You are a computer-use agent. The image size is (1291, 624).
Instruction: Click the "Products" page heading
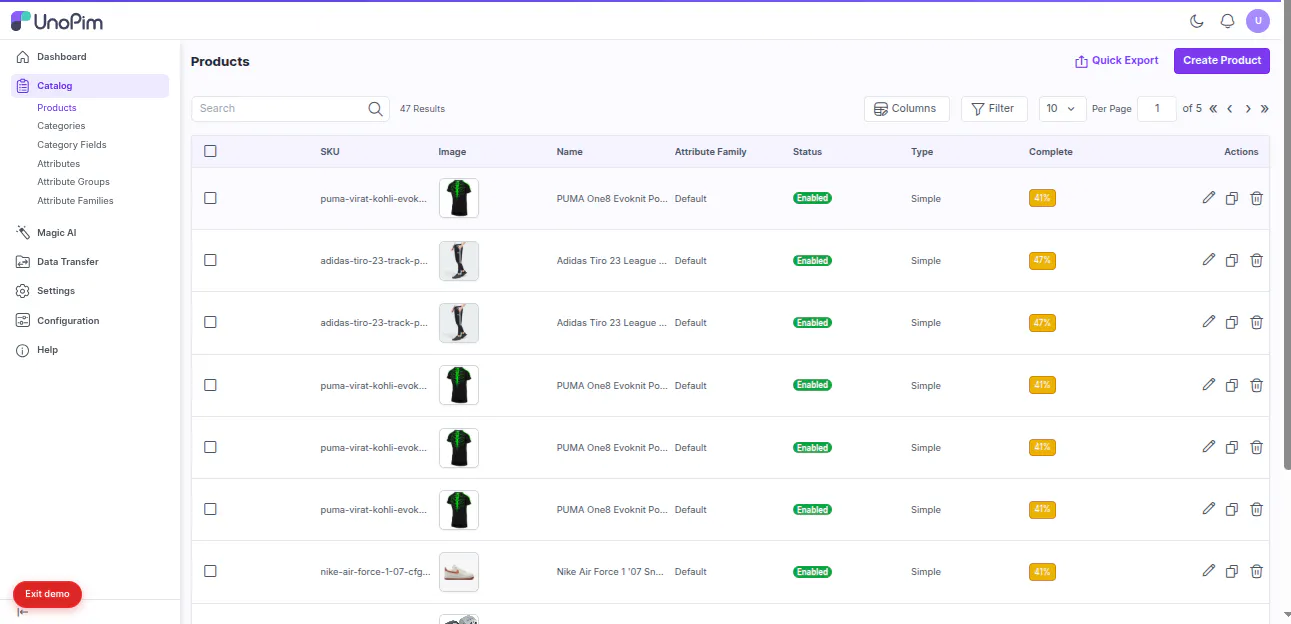coord(220,61)
